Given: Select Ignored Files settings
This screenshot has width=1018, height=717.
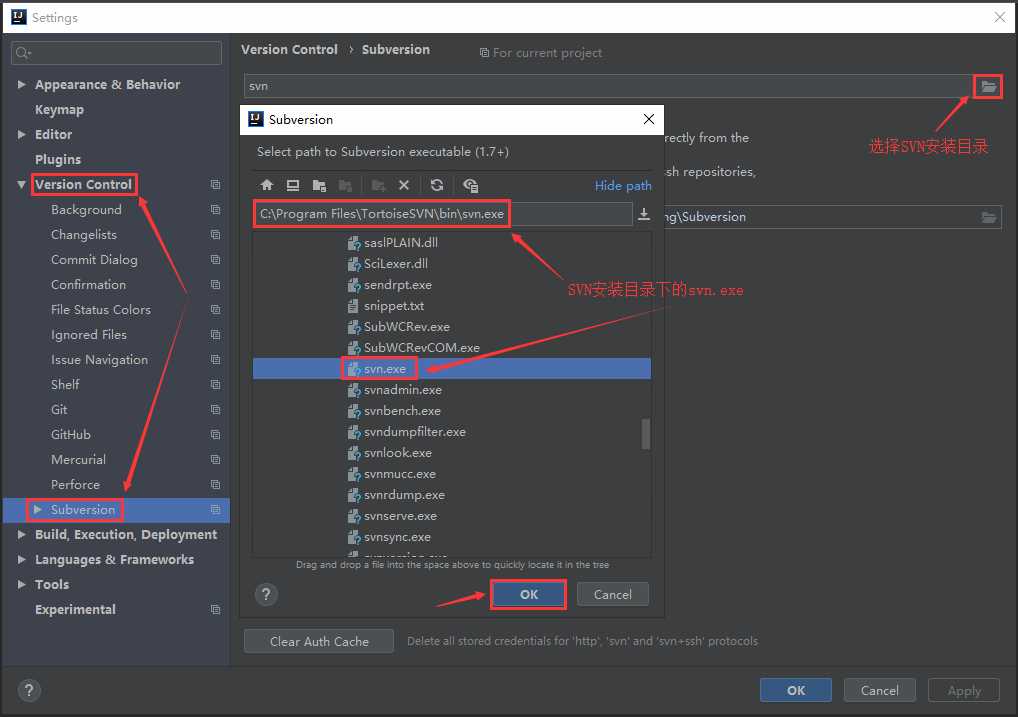Looking at the screenshot, I should click(88, 334).
